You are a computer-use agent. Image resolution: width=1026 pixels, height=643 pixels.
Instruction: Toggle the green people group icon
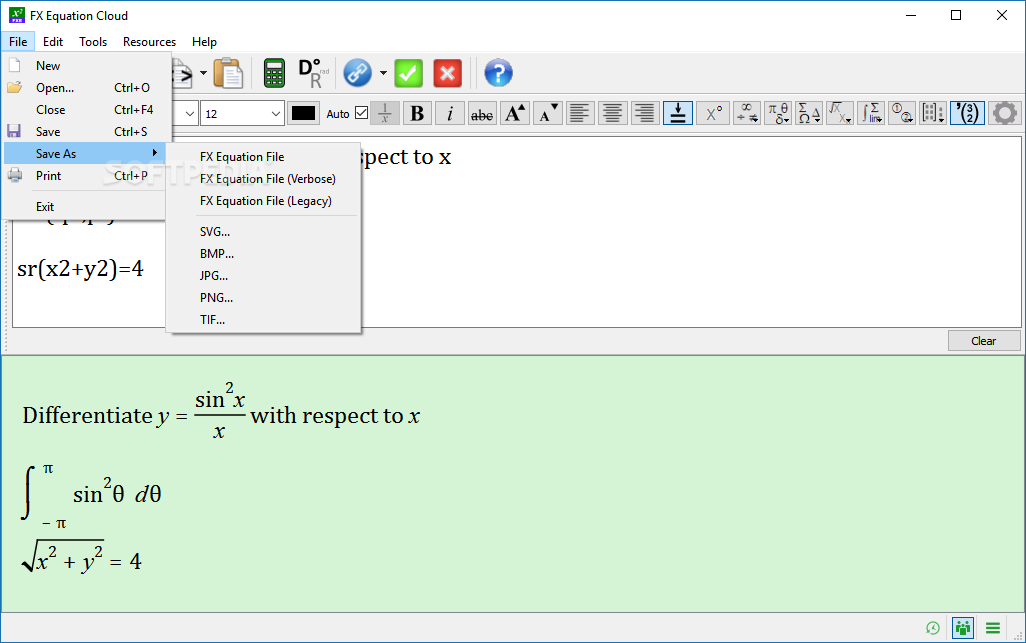click(x=963, y=628)
